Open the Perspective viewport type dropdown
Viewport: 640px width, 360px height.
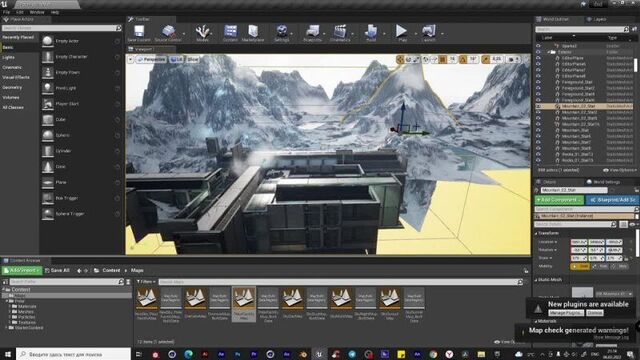tap(151, 59)
